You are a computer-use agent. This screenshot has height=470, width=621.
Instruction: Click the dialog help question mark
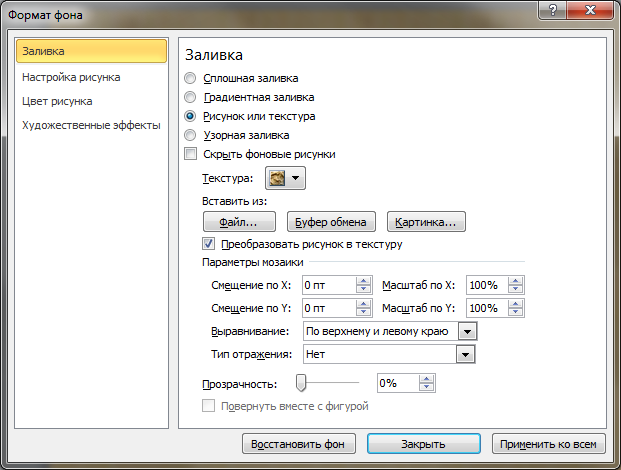pos(552,10)
